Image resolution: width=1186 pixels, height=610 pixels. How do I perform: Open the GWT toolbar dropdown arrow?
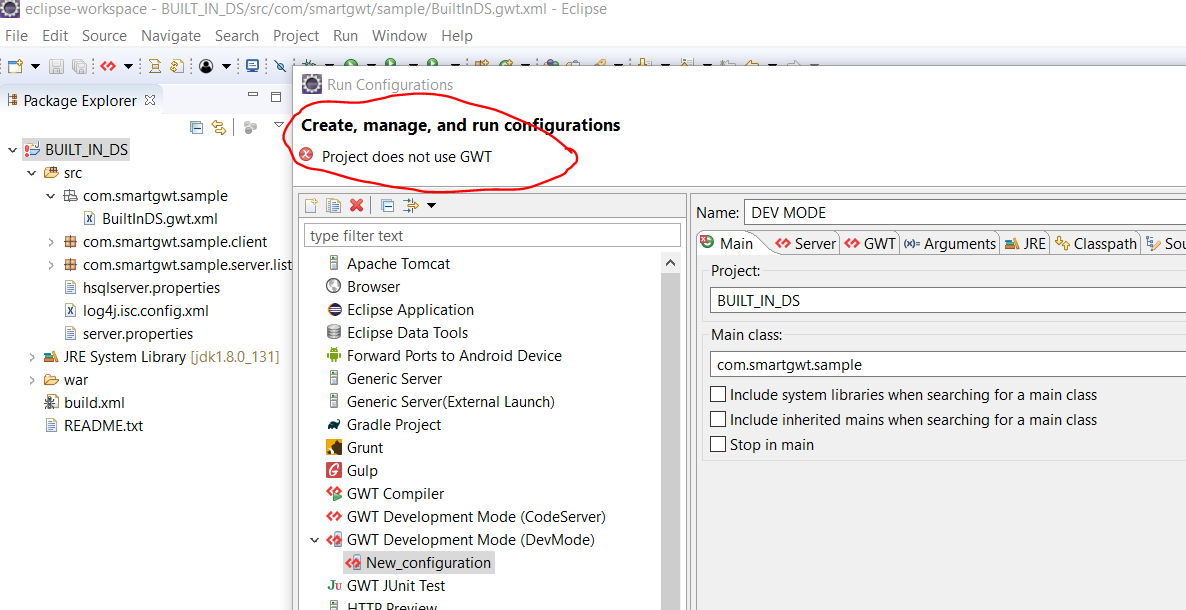tap(128, 67)
